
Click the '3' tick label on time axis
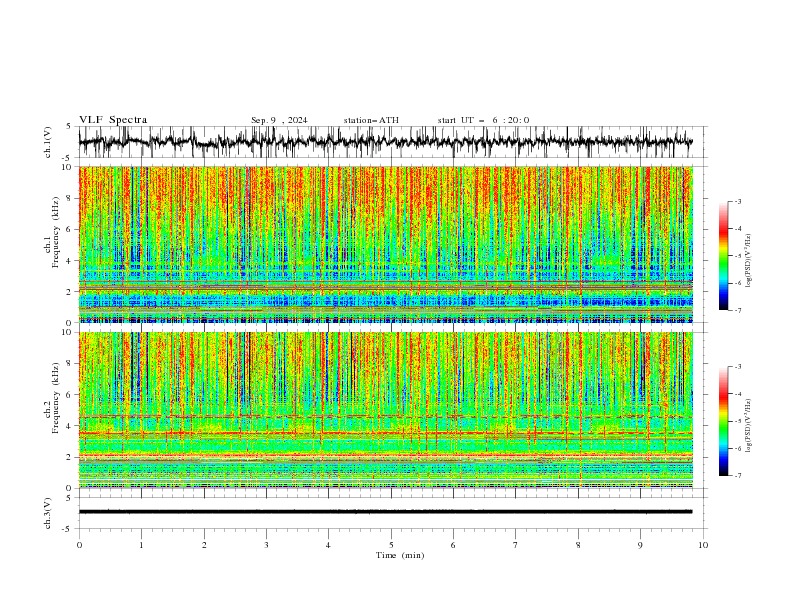(x=266, y=545)
